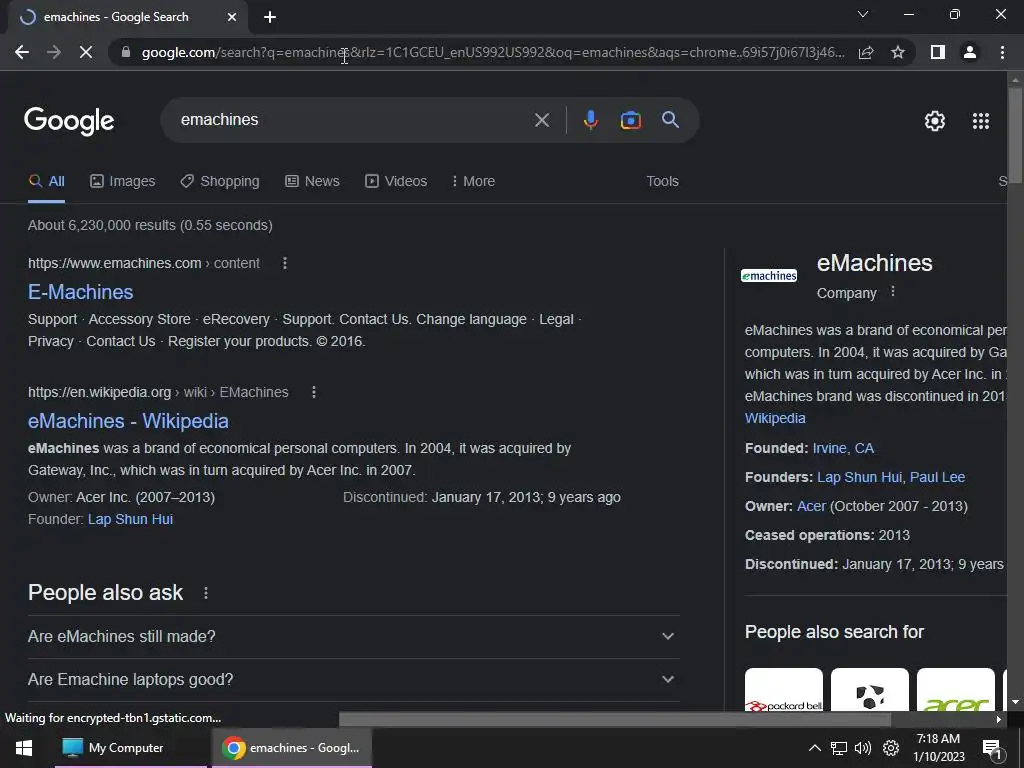Viewport: 1024px width, 768px height.
Task: Click the horizontal scrollbar right arrow
Action: pos(999,719)
